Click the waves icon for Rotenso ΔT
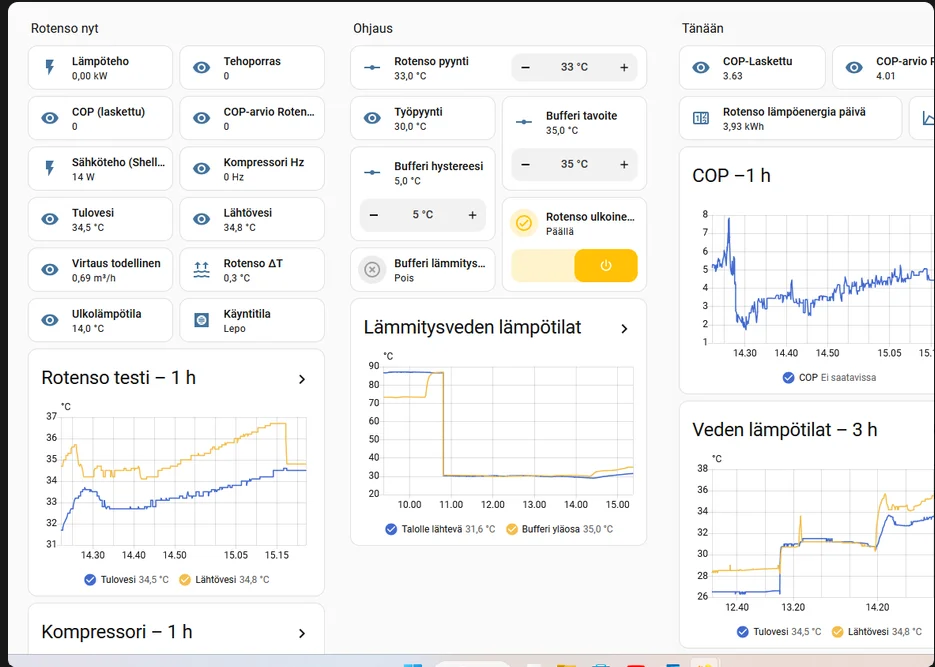 tap(202, 270)
